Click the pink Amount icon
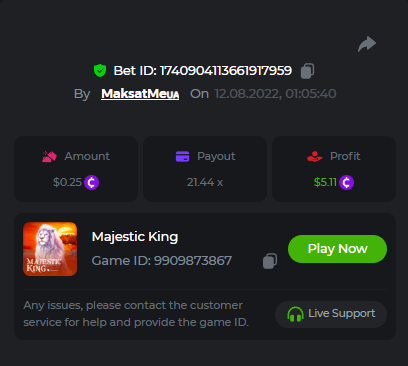408x366 pixels. 49,156
